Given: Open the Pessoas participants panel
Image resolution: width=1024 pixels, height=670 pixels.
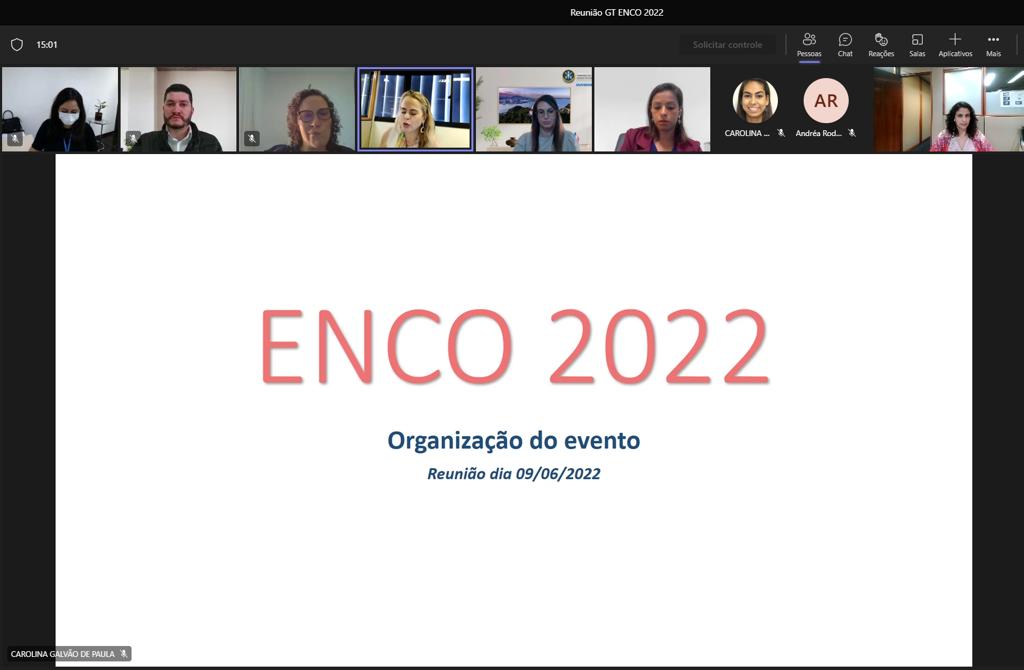Looking at the screenshot, I should tap(808, 45).
